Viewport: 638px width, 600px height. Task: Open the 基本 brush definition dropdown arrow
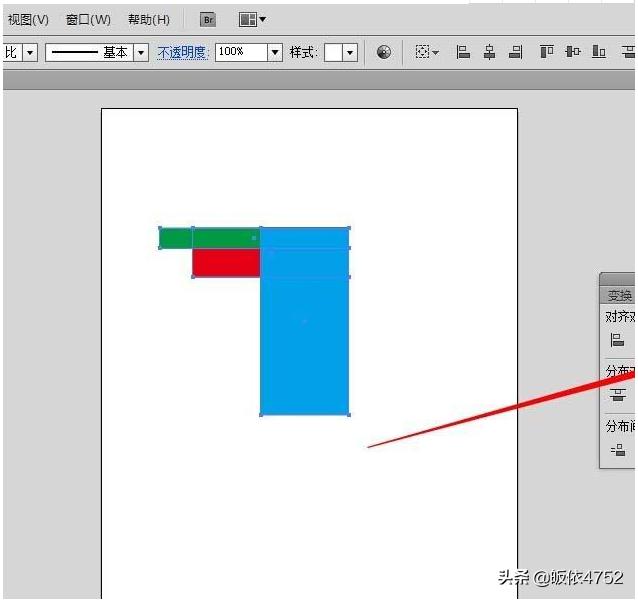point(141,52)
